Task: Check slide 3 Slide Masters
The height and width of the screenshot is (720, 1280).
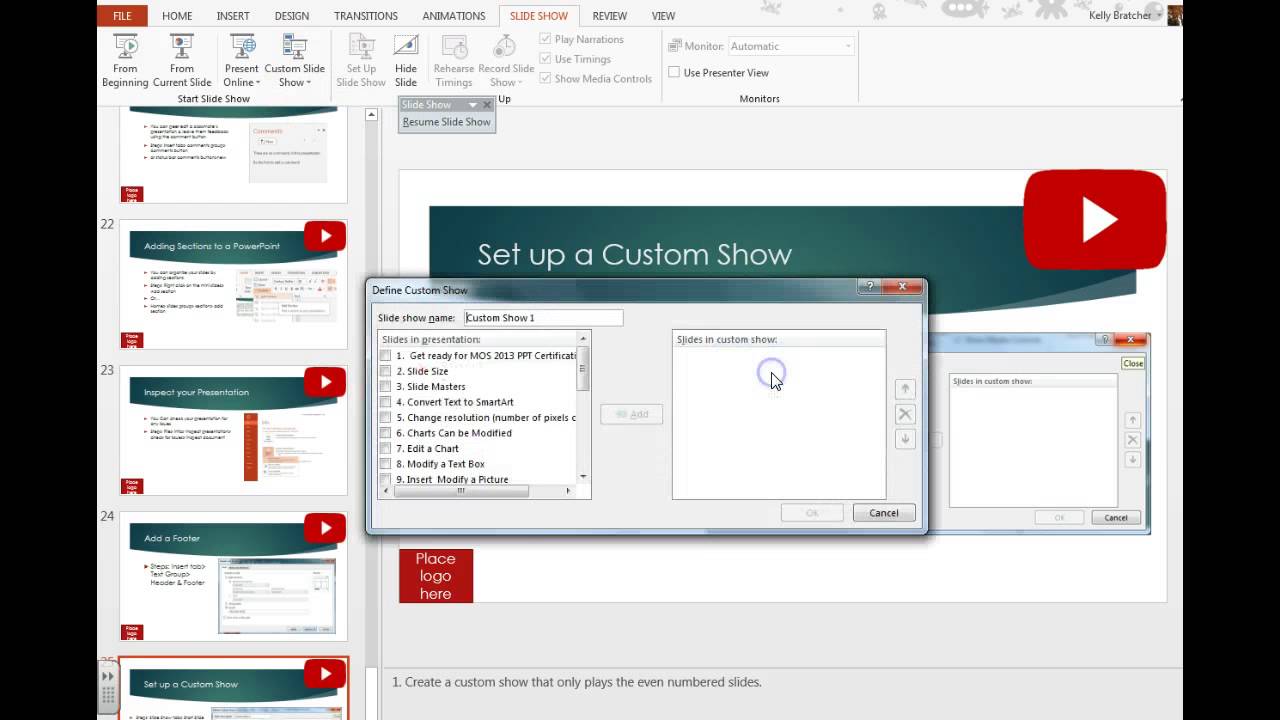Action: (386, 386)
